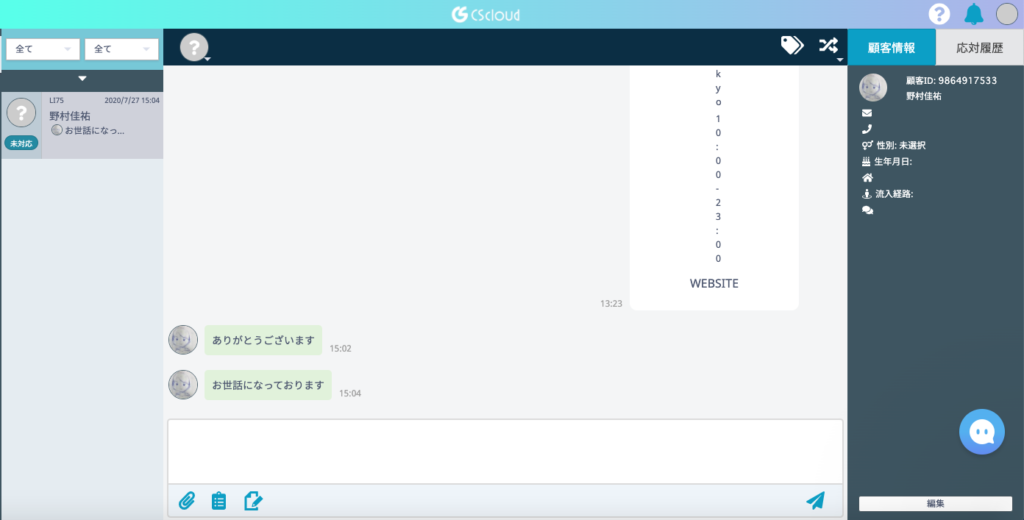Open the note edit icon
The height and width of the screenshot is (520, 1024).
point(253,501)
